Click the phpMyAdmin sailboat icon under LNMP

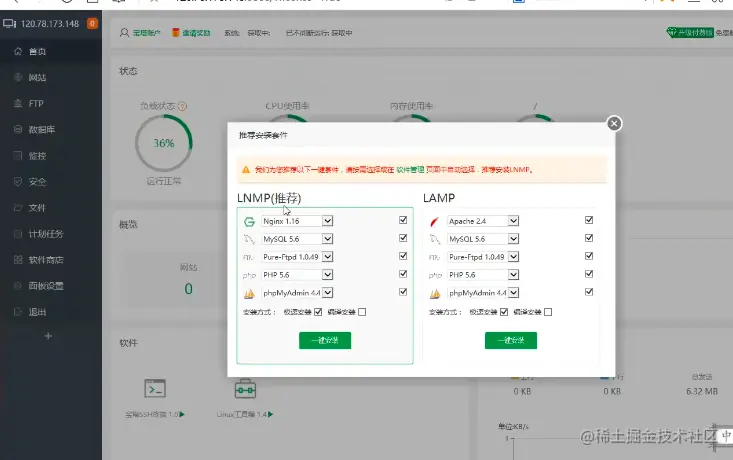[x=249, y=294]
